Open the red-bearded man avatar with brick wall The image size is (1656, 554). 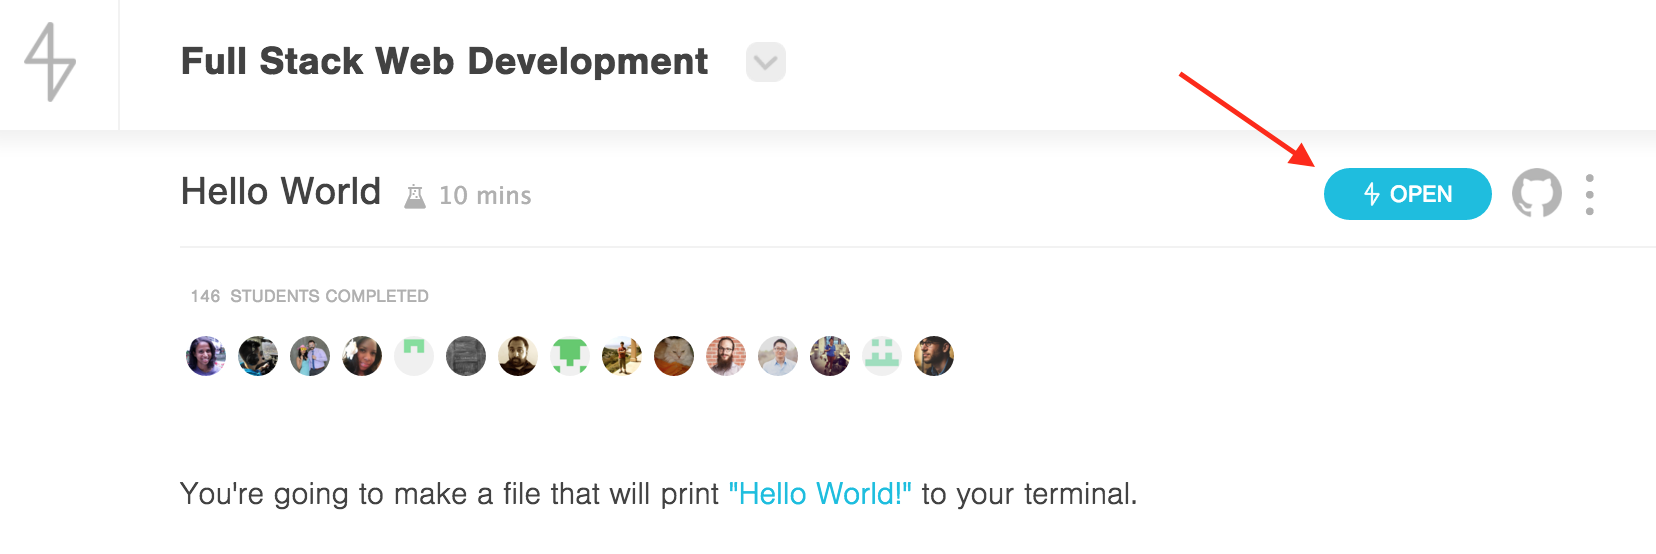click(x=726, y=356)
